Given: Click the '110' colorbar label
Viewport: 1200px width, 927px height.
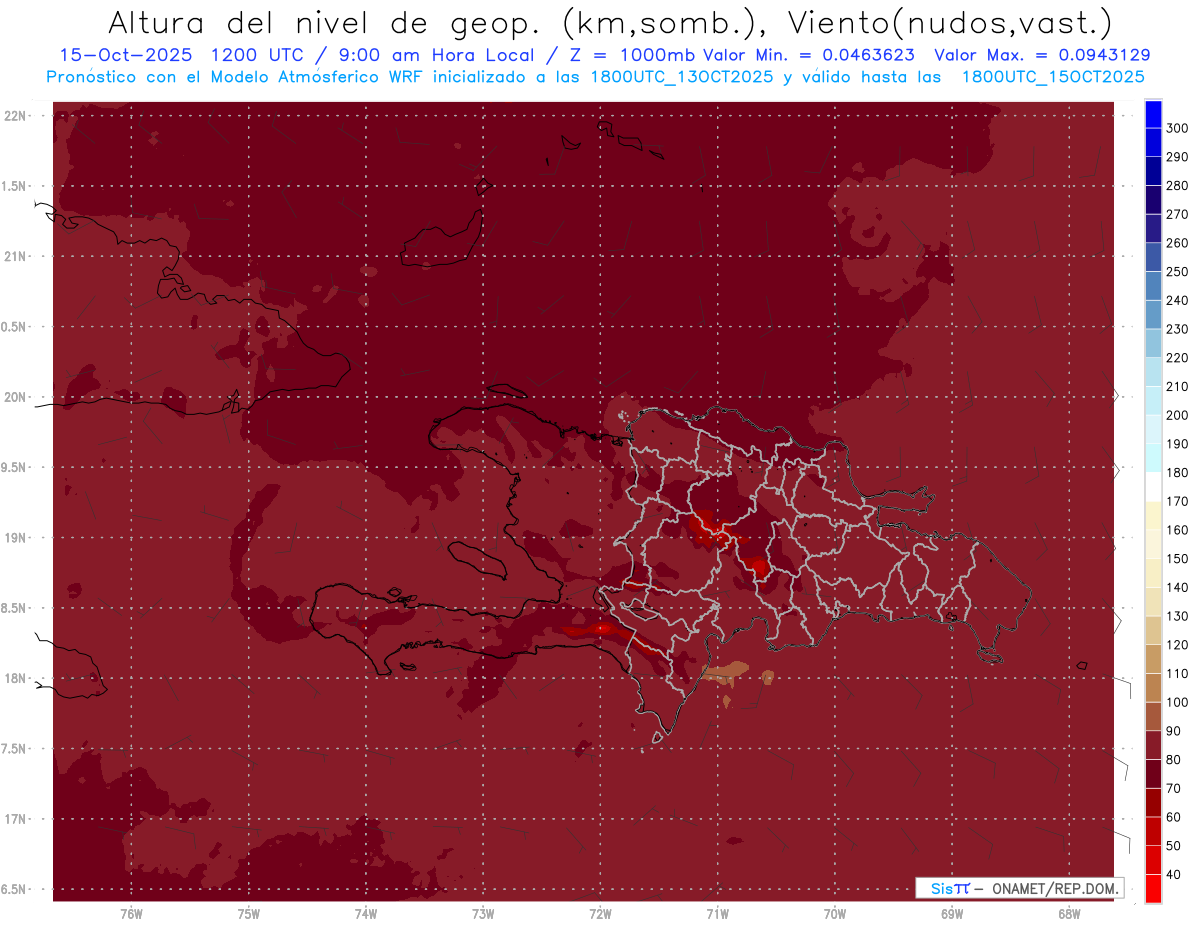Looking at the screenshot, I should click(1177, 674).
